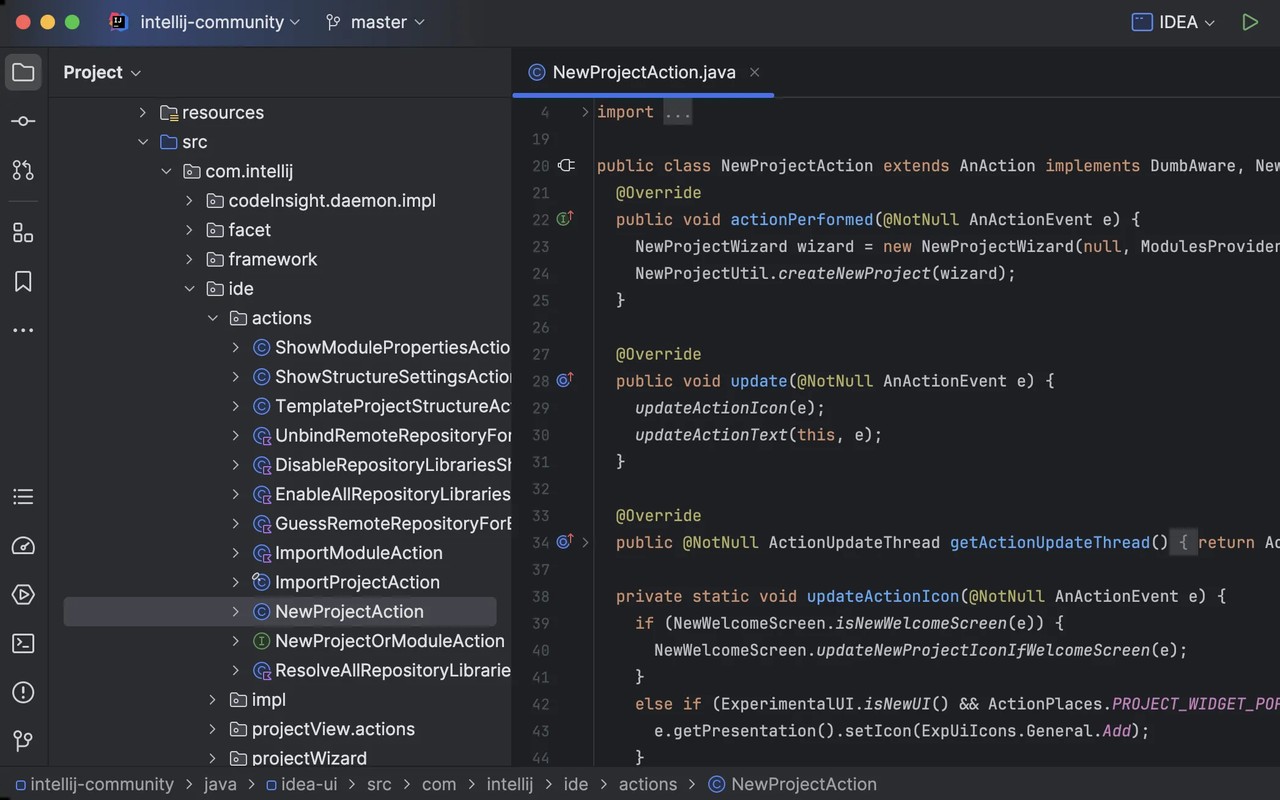Screen dimensions: 1280x800
Task: Expand folded import block on line 4
Action: coord(585,112)
